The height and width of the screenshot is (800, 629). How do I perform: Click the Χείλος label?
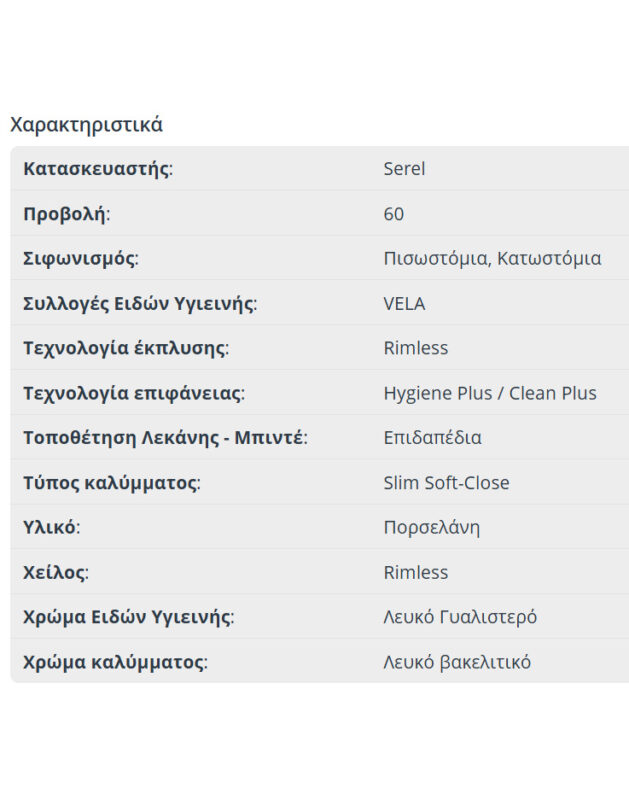tap(55, 572)
